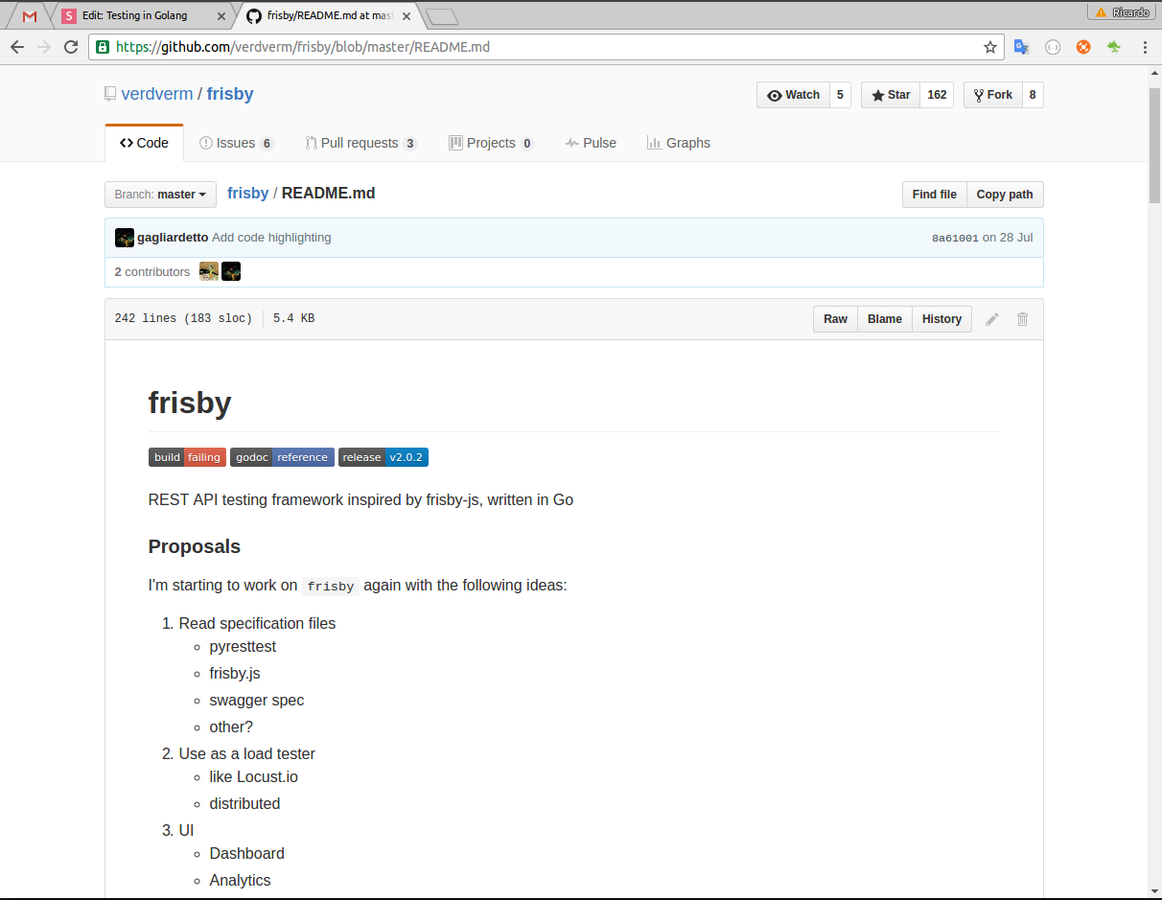Click the gray circular extension icon
The width and height of the screenshot is (1162, 900).
(x=1052, y=47)
